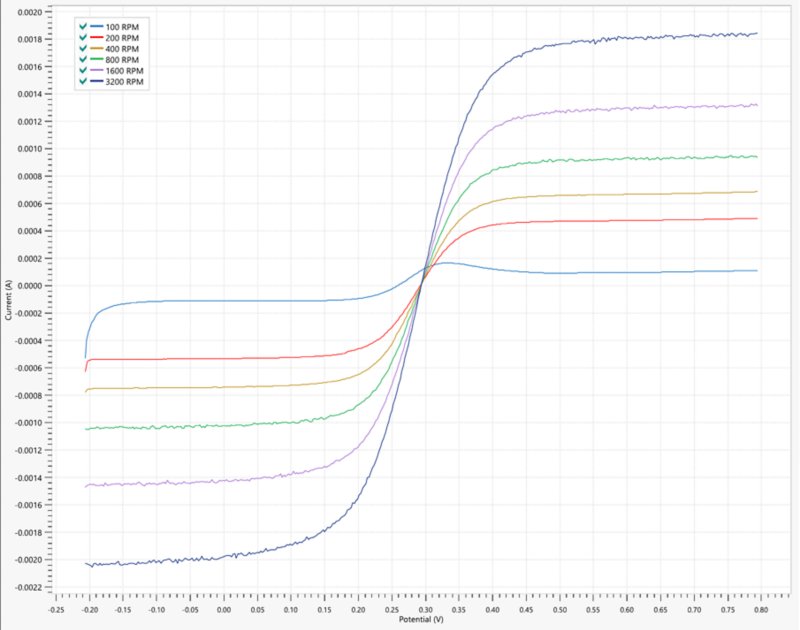Image resolution: width=800 pixels, height=630 pixels.
Task: Click the 100 RPM blue line swatch
Action: [96, 27]
